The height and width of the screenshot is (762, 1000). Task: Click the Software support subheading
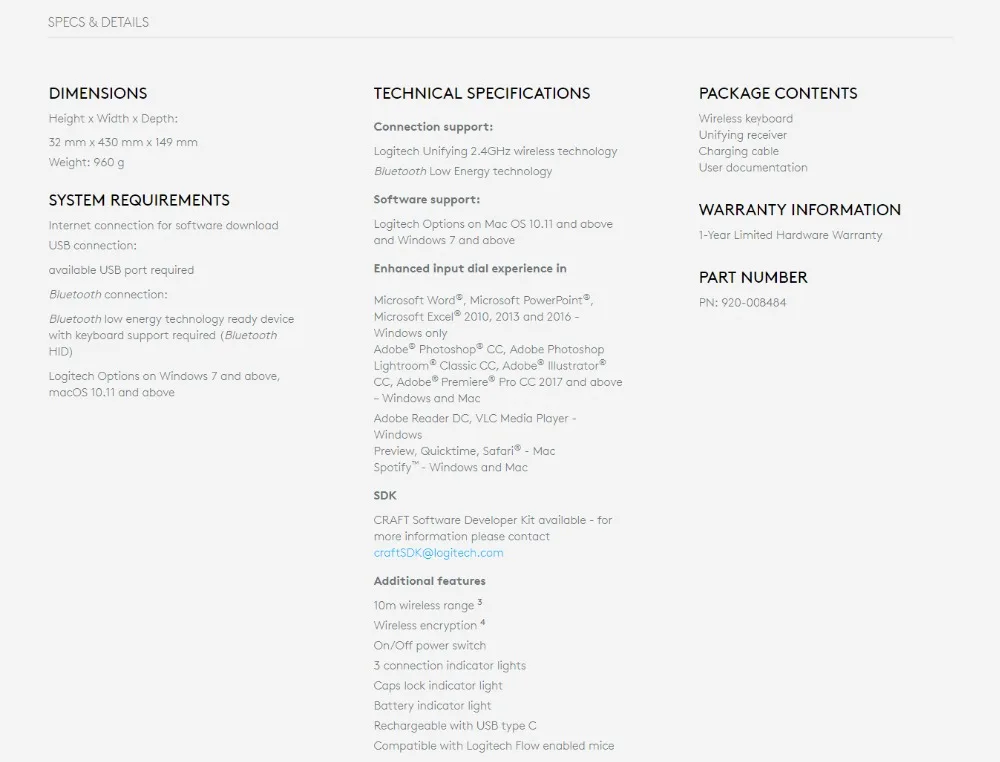coord(427,200)
